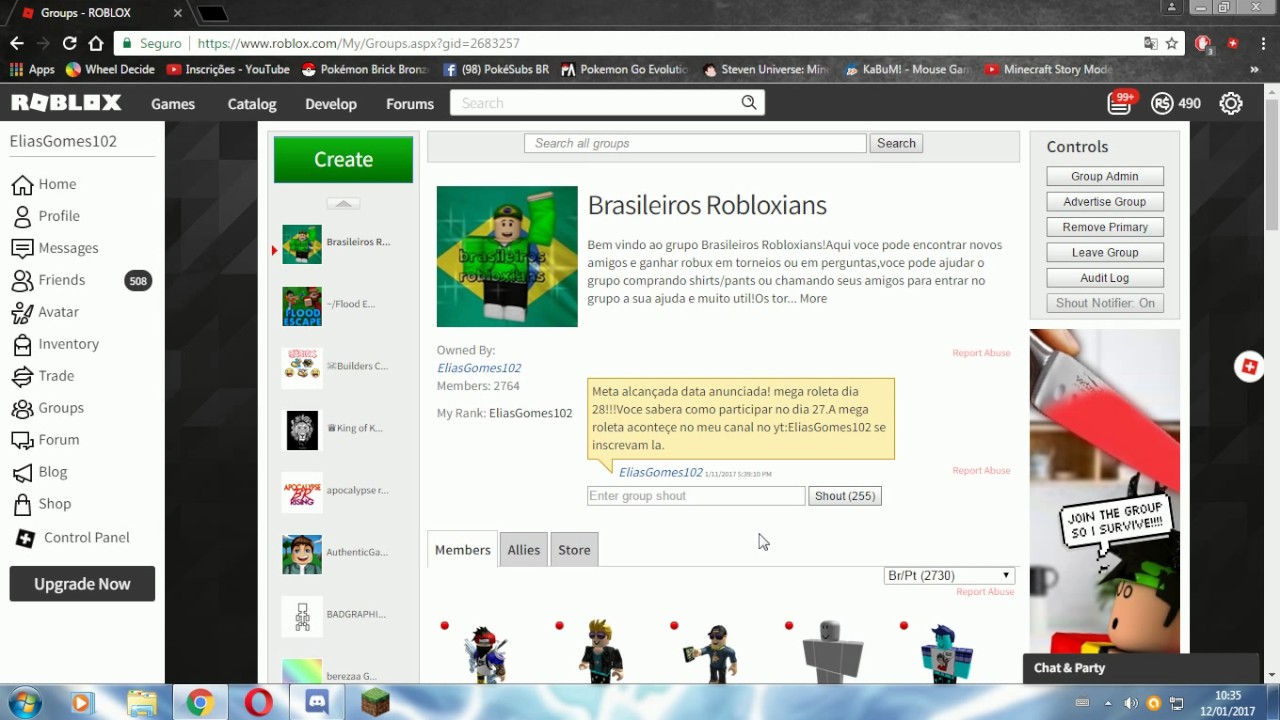The height and width of the screenshot is (720, 1280).
Task: Open the Audit Log button
Action: [1105, 278]
